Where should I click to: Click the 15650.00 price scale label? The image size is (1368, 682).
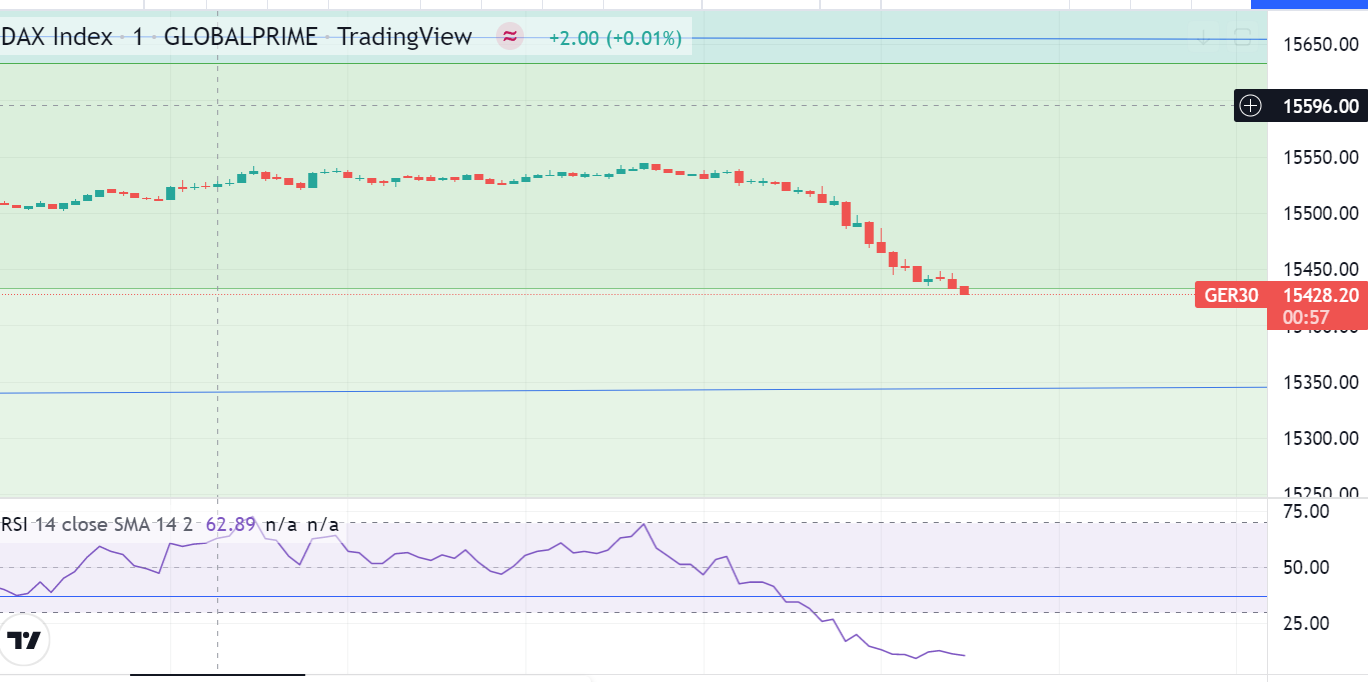[1320, 44]
